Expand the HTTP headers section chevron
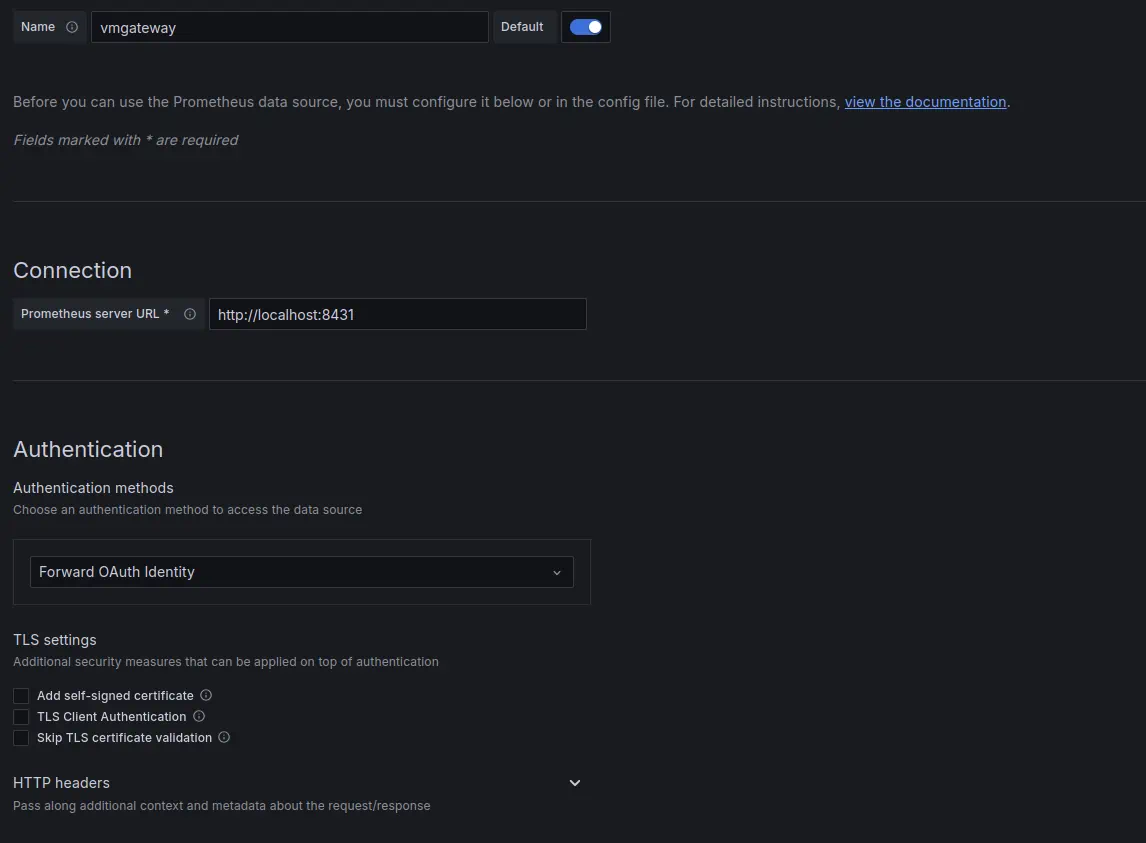This screenshot has width=1146, height=843. [575, 783]
